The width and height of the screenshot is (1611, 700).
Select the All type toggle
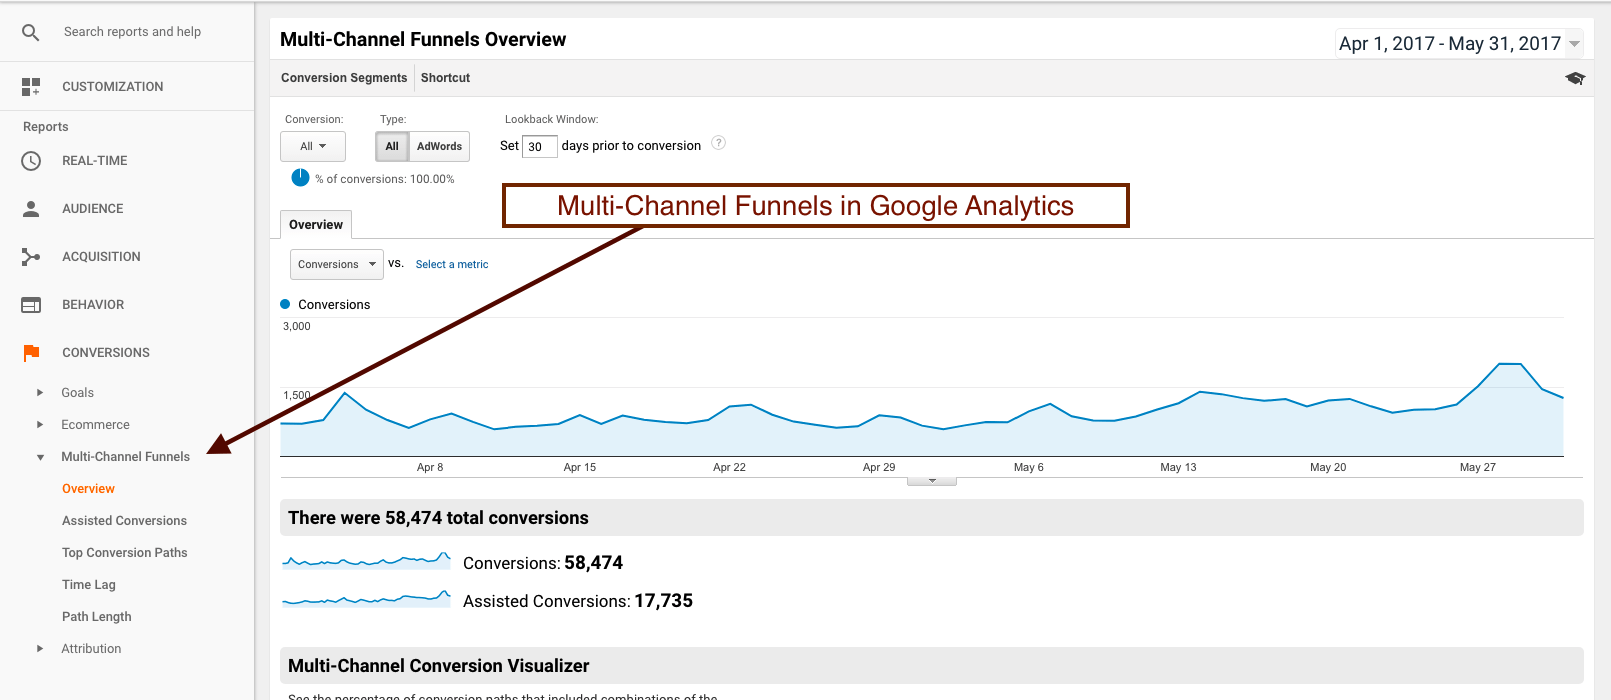click(x=392, y=146)
